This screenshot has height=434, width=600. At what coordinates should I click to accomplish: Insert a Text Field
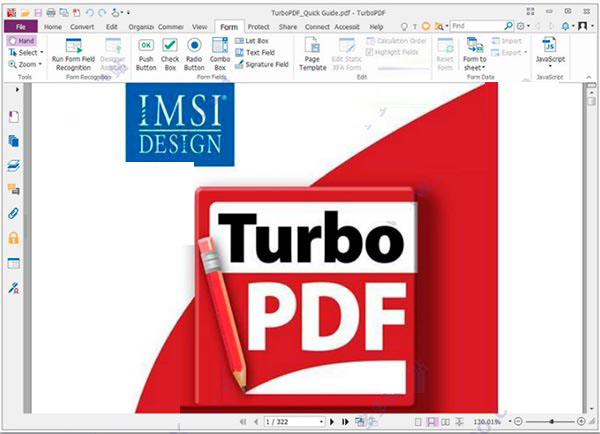click(254, 52)
